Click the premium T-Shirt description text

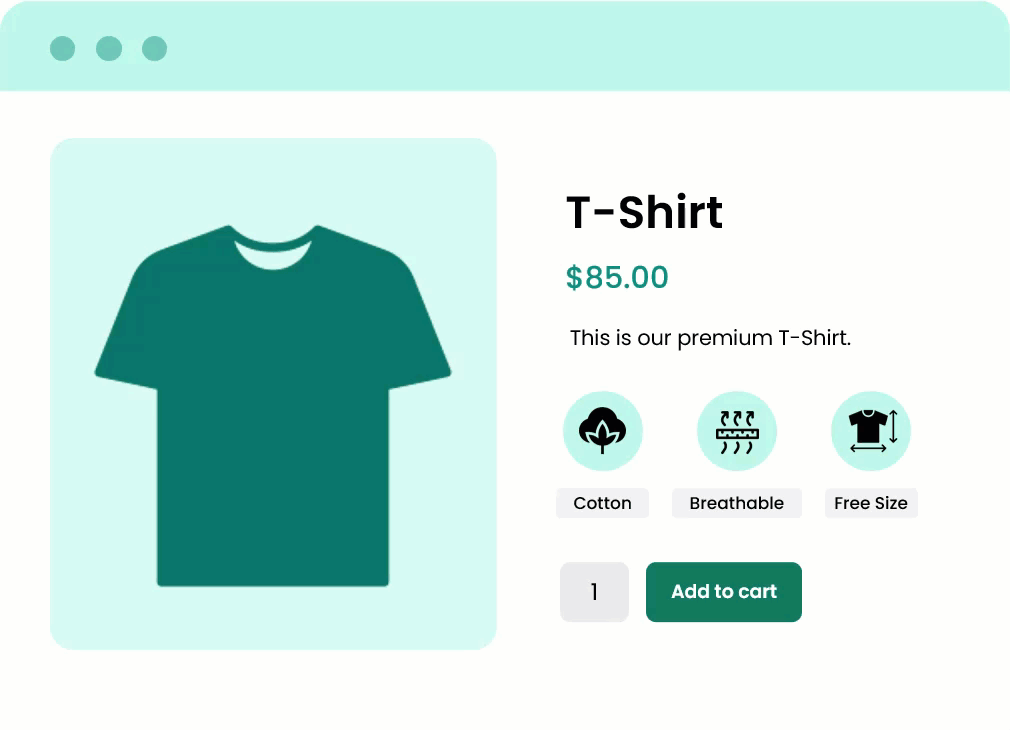click(710, 338)
